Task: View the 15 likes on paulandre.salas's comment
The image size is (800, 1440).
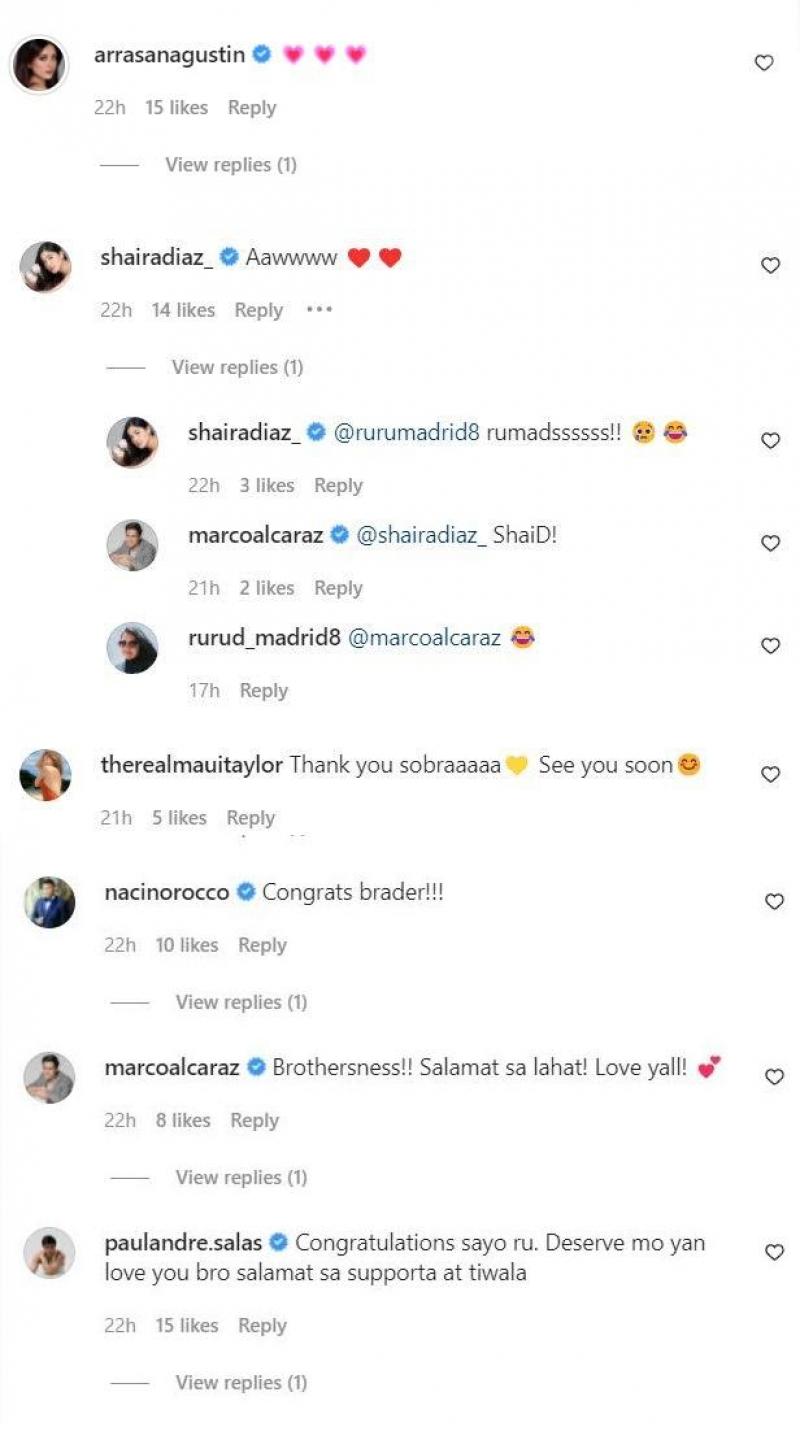Action: [x=186, y=1325]
